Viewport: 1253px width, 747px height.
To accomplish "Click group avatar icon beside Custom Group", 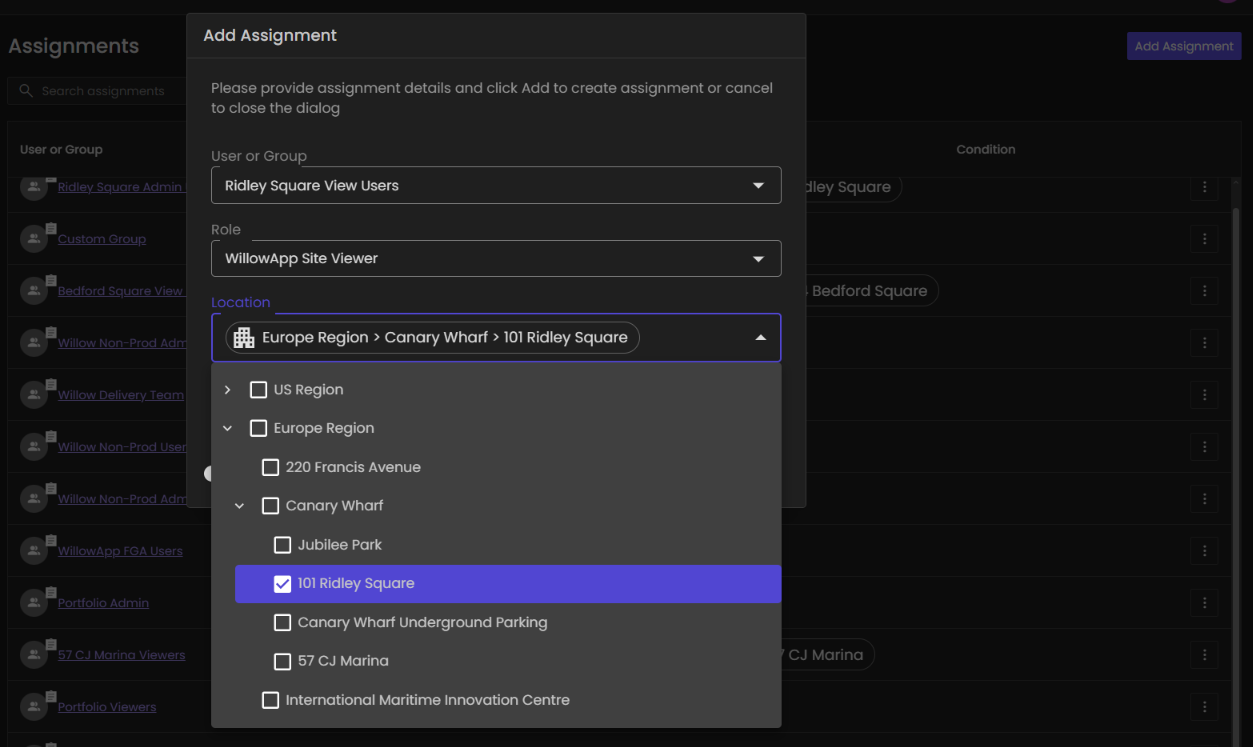I will point(34,239).
